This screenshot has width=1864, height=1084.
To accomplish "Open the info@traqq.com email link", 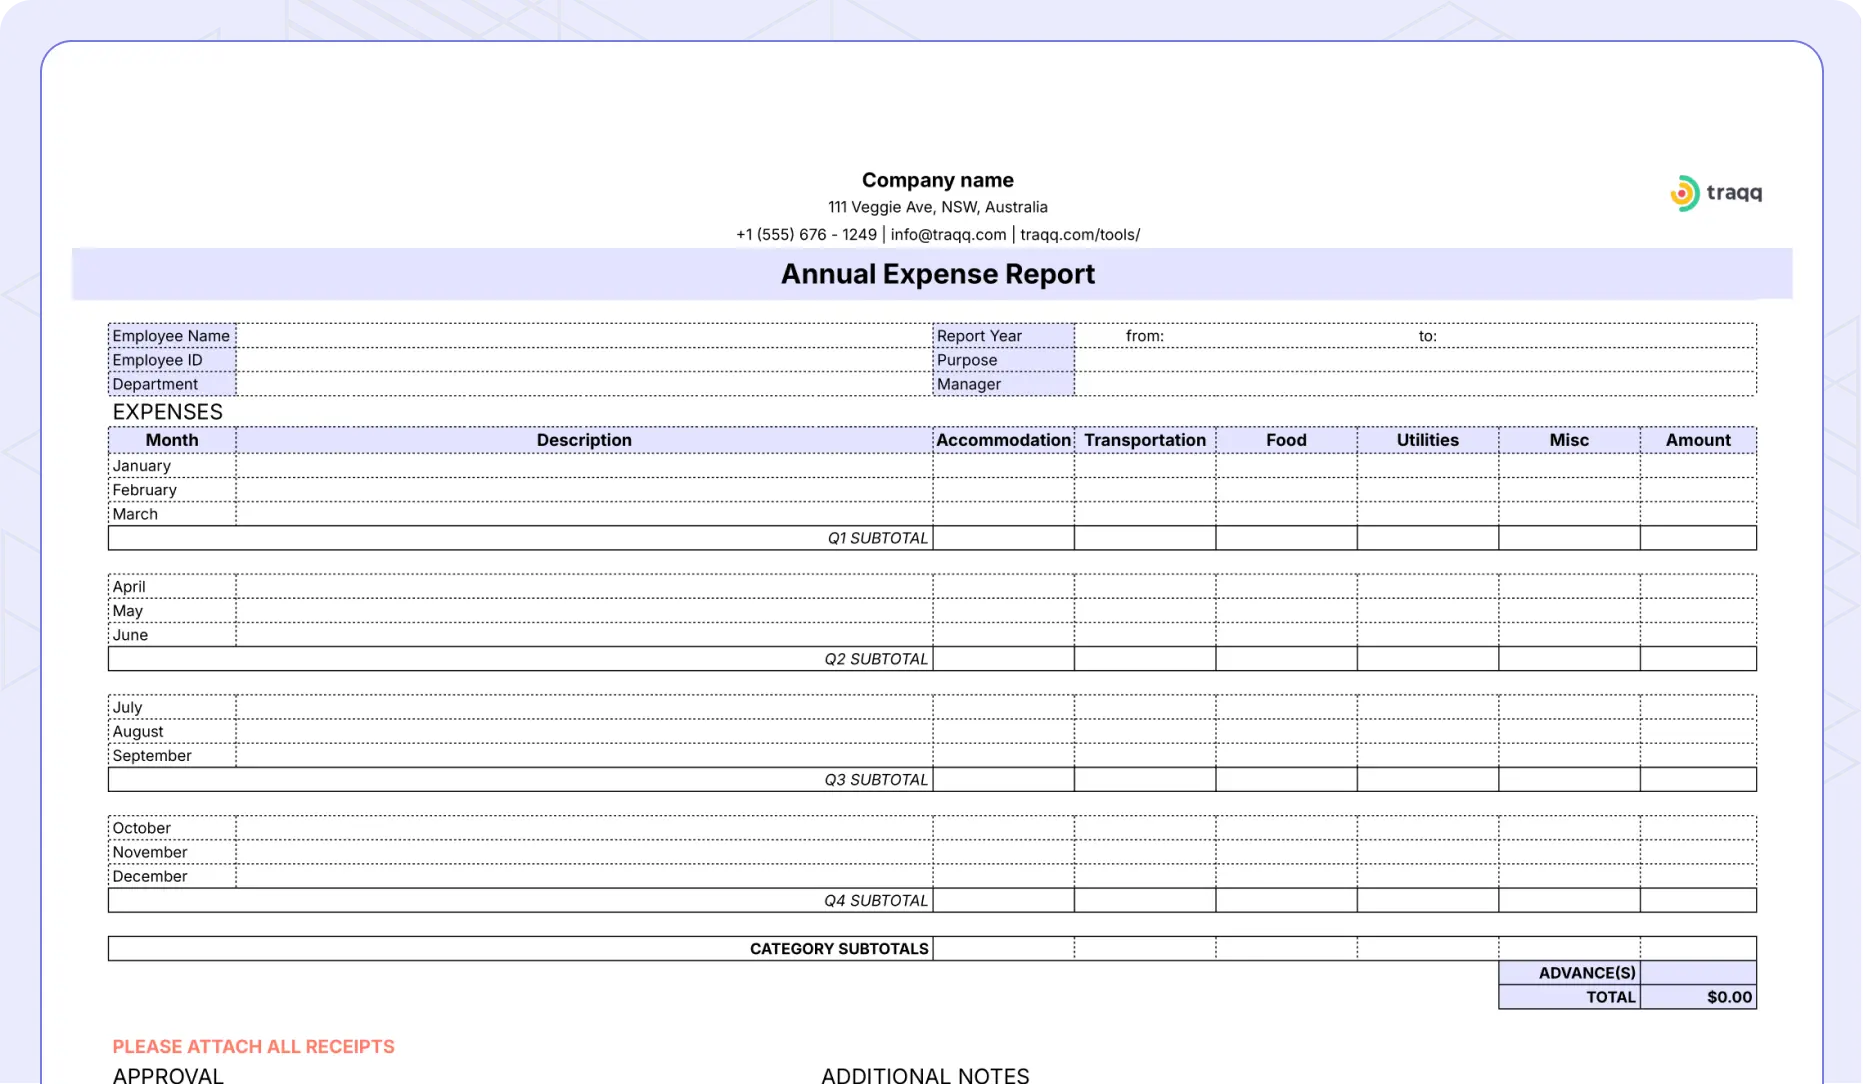I will [x=948, y=234].
